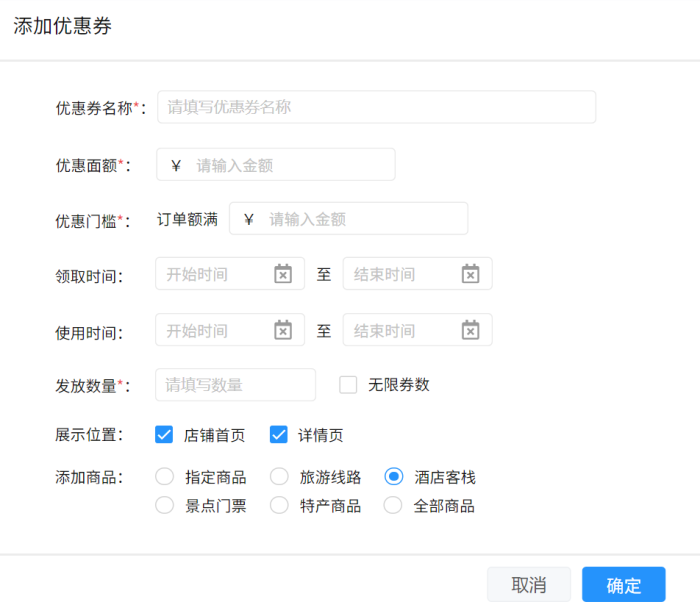Open calendar icon for 使用时间 end time
Viewport: 700px width, 613px height.
(471, 330)
